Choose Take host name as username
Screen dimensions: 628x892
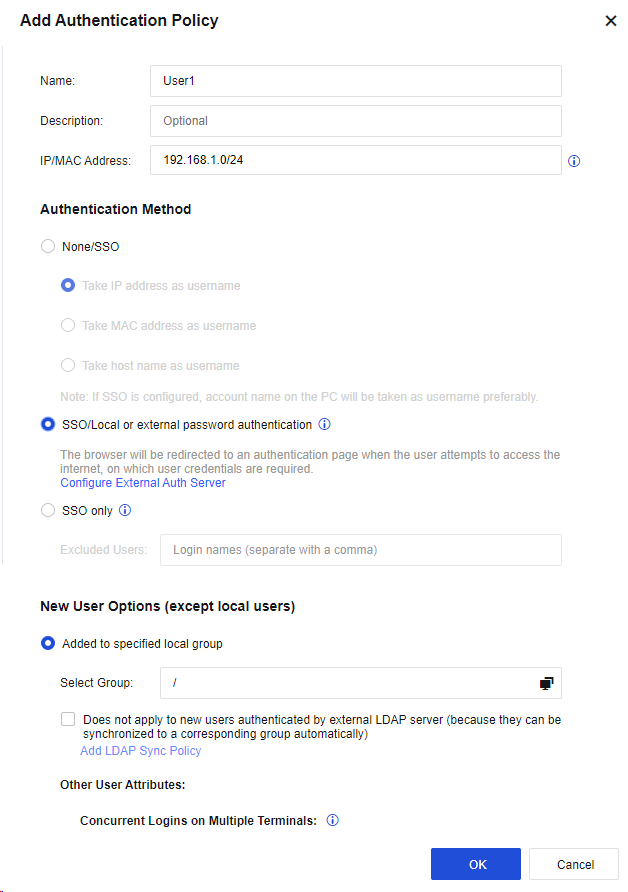click(x=68, y=366)
